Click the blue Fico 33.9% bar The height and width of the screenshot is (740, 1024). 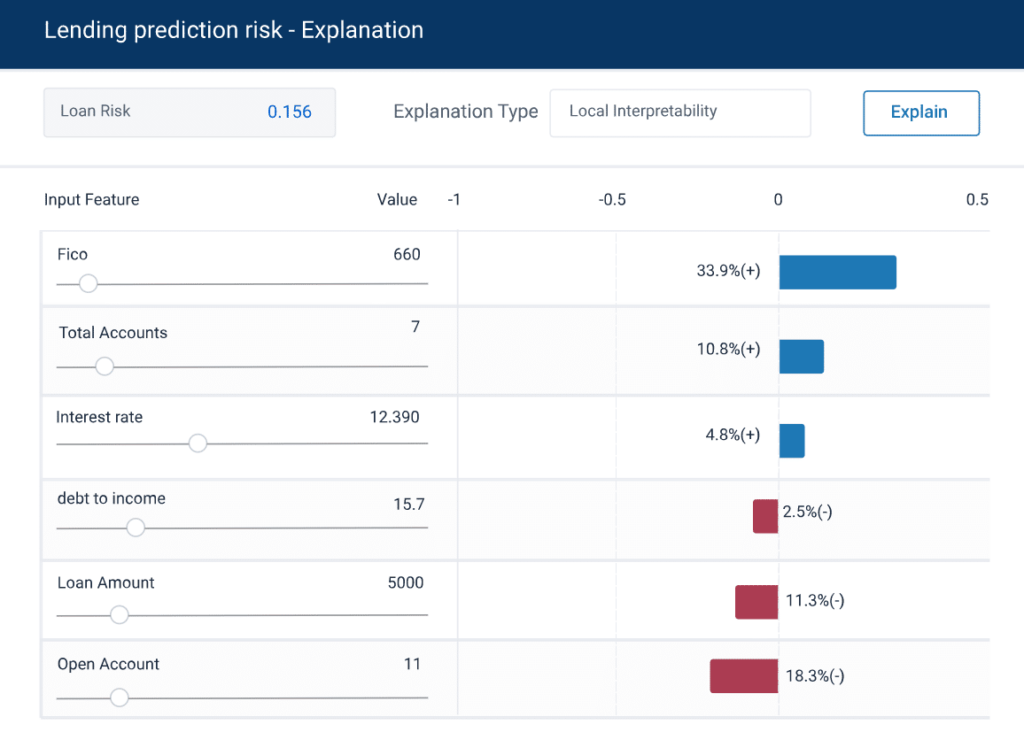(x=837, y=272)
